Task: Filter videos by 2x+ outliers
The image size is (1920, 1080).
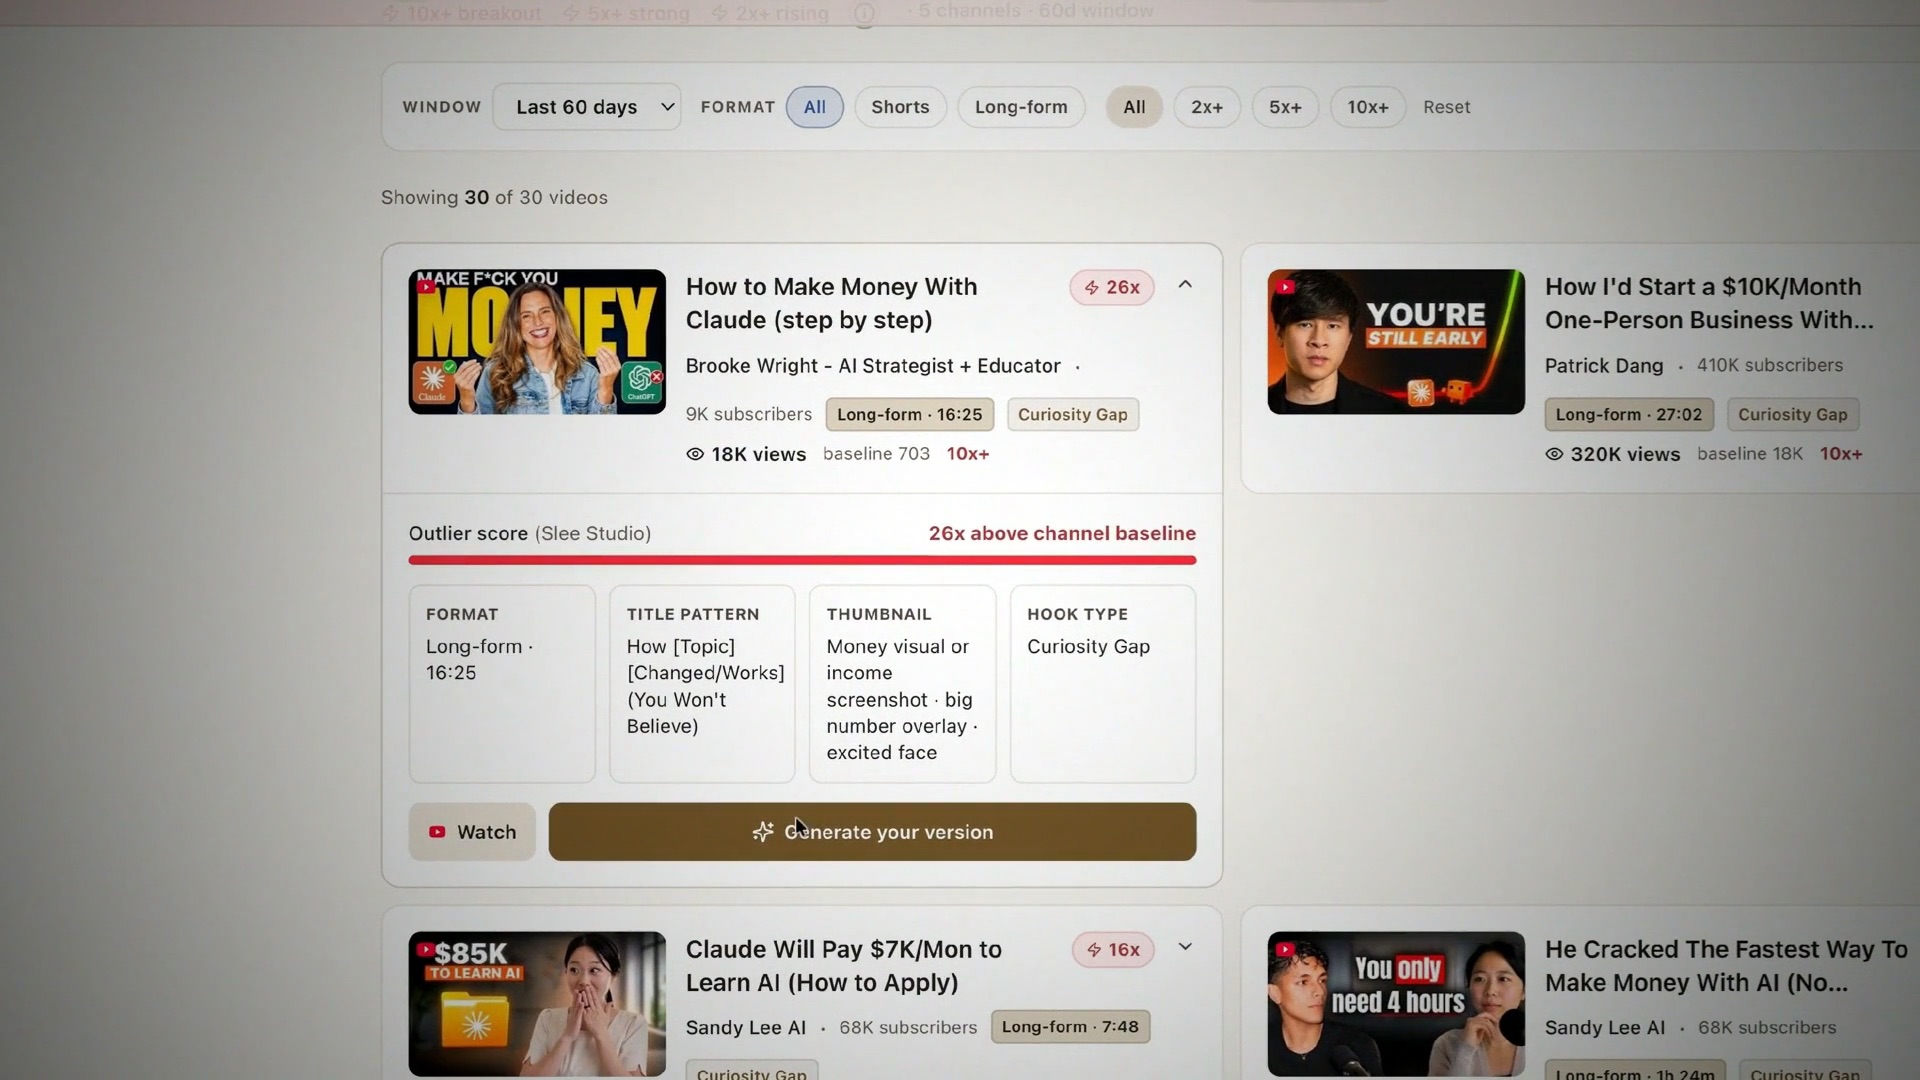Action: click(1207, 107)
